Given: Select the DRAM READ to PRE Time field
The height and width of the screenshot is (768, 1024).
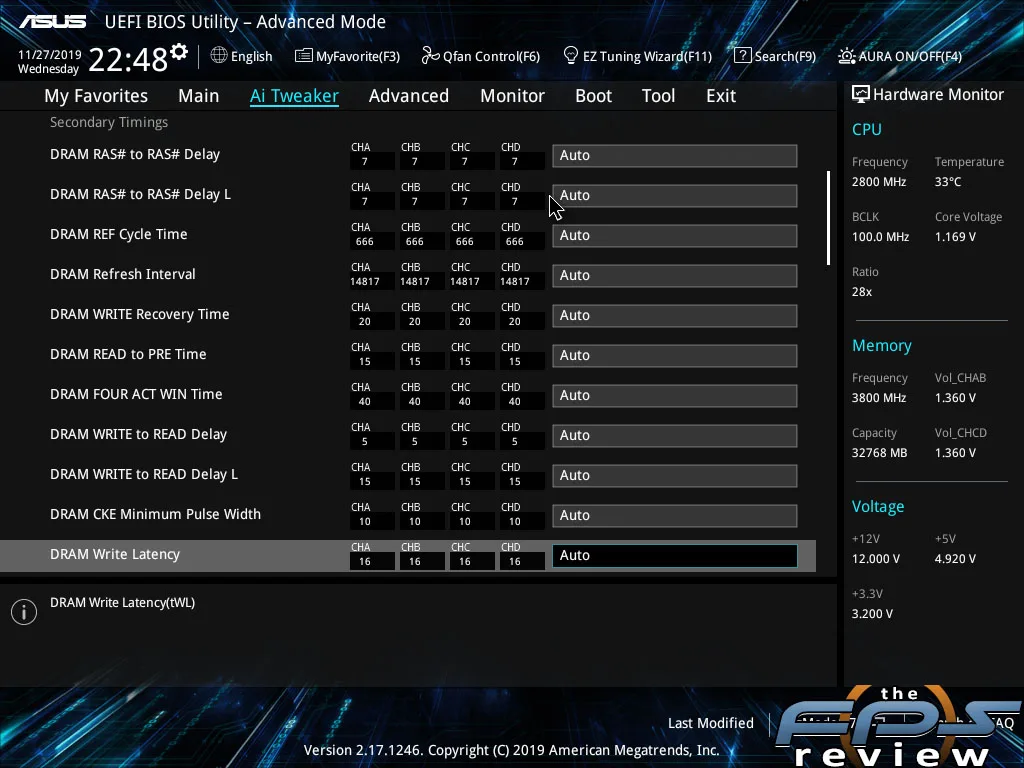Looking at the screenshot, I should click(675, 355).
